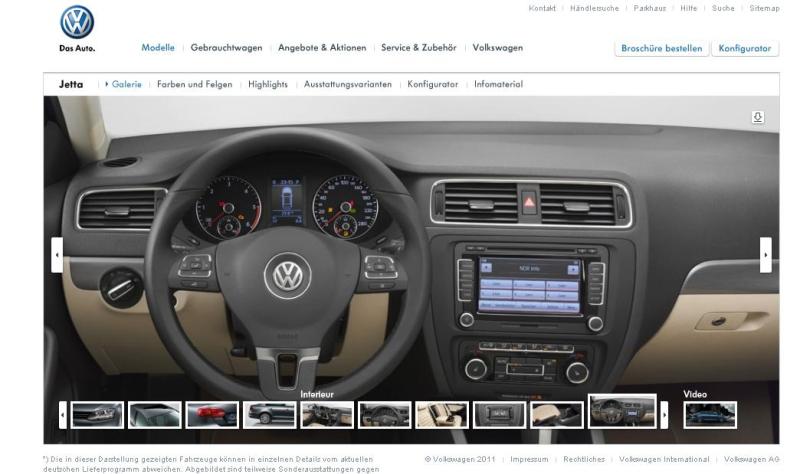Open the Angebote & Aktionen menu
This screenshot has height=474, width=800.
point(322,47)
